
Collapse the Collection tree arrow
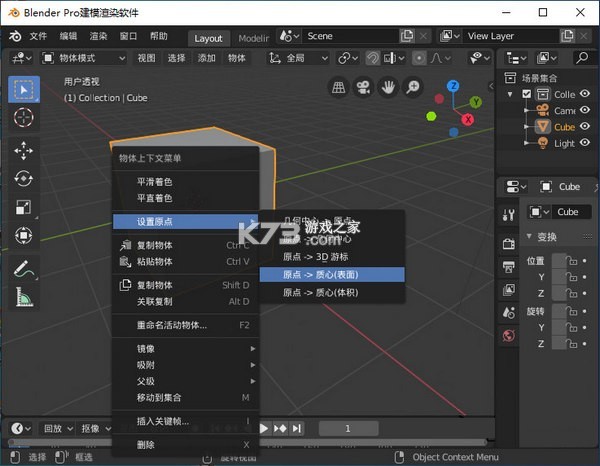(x=510, y=94)
